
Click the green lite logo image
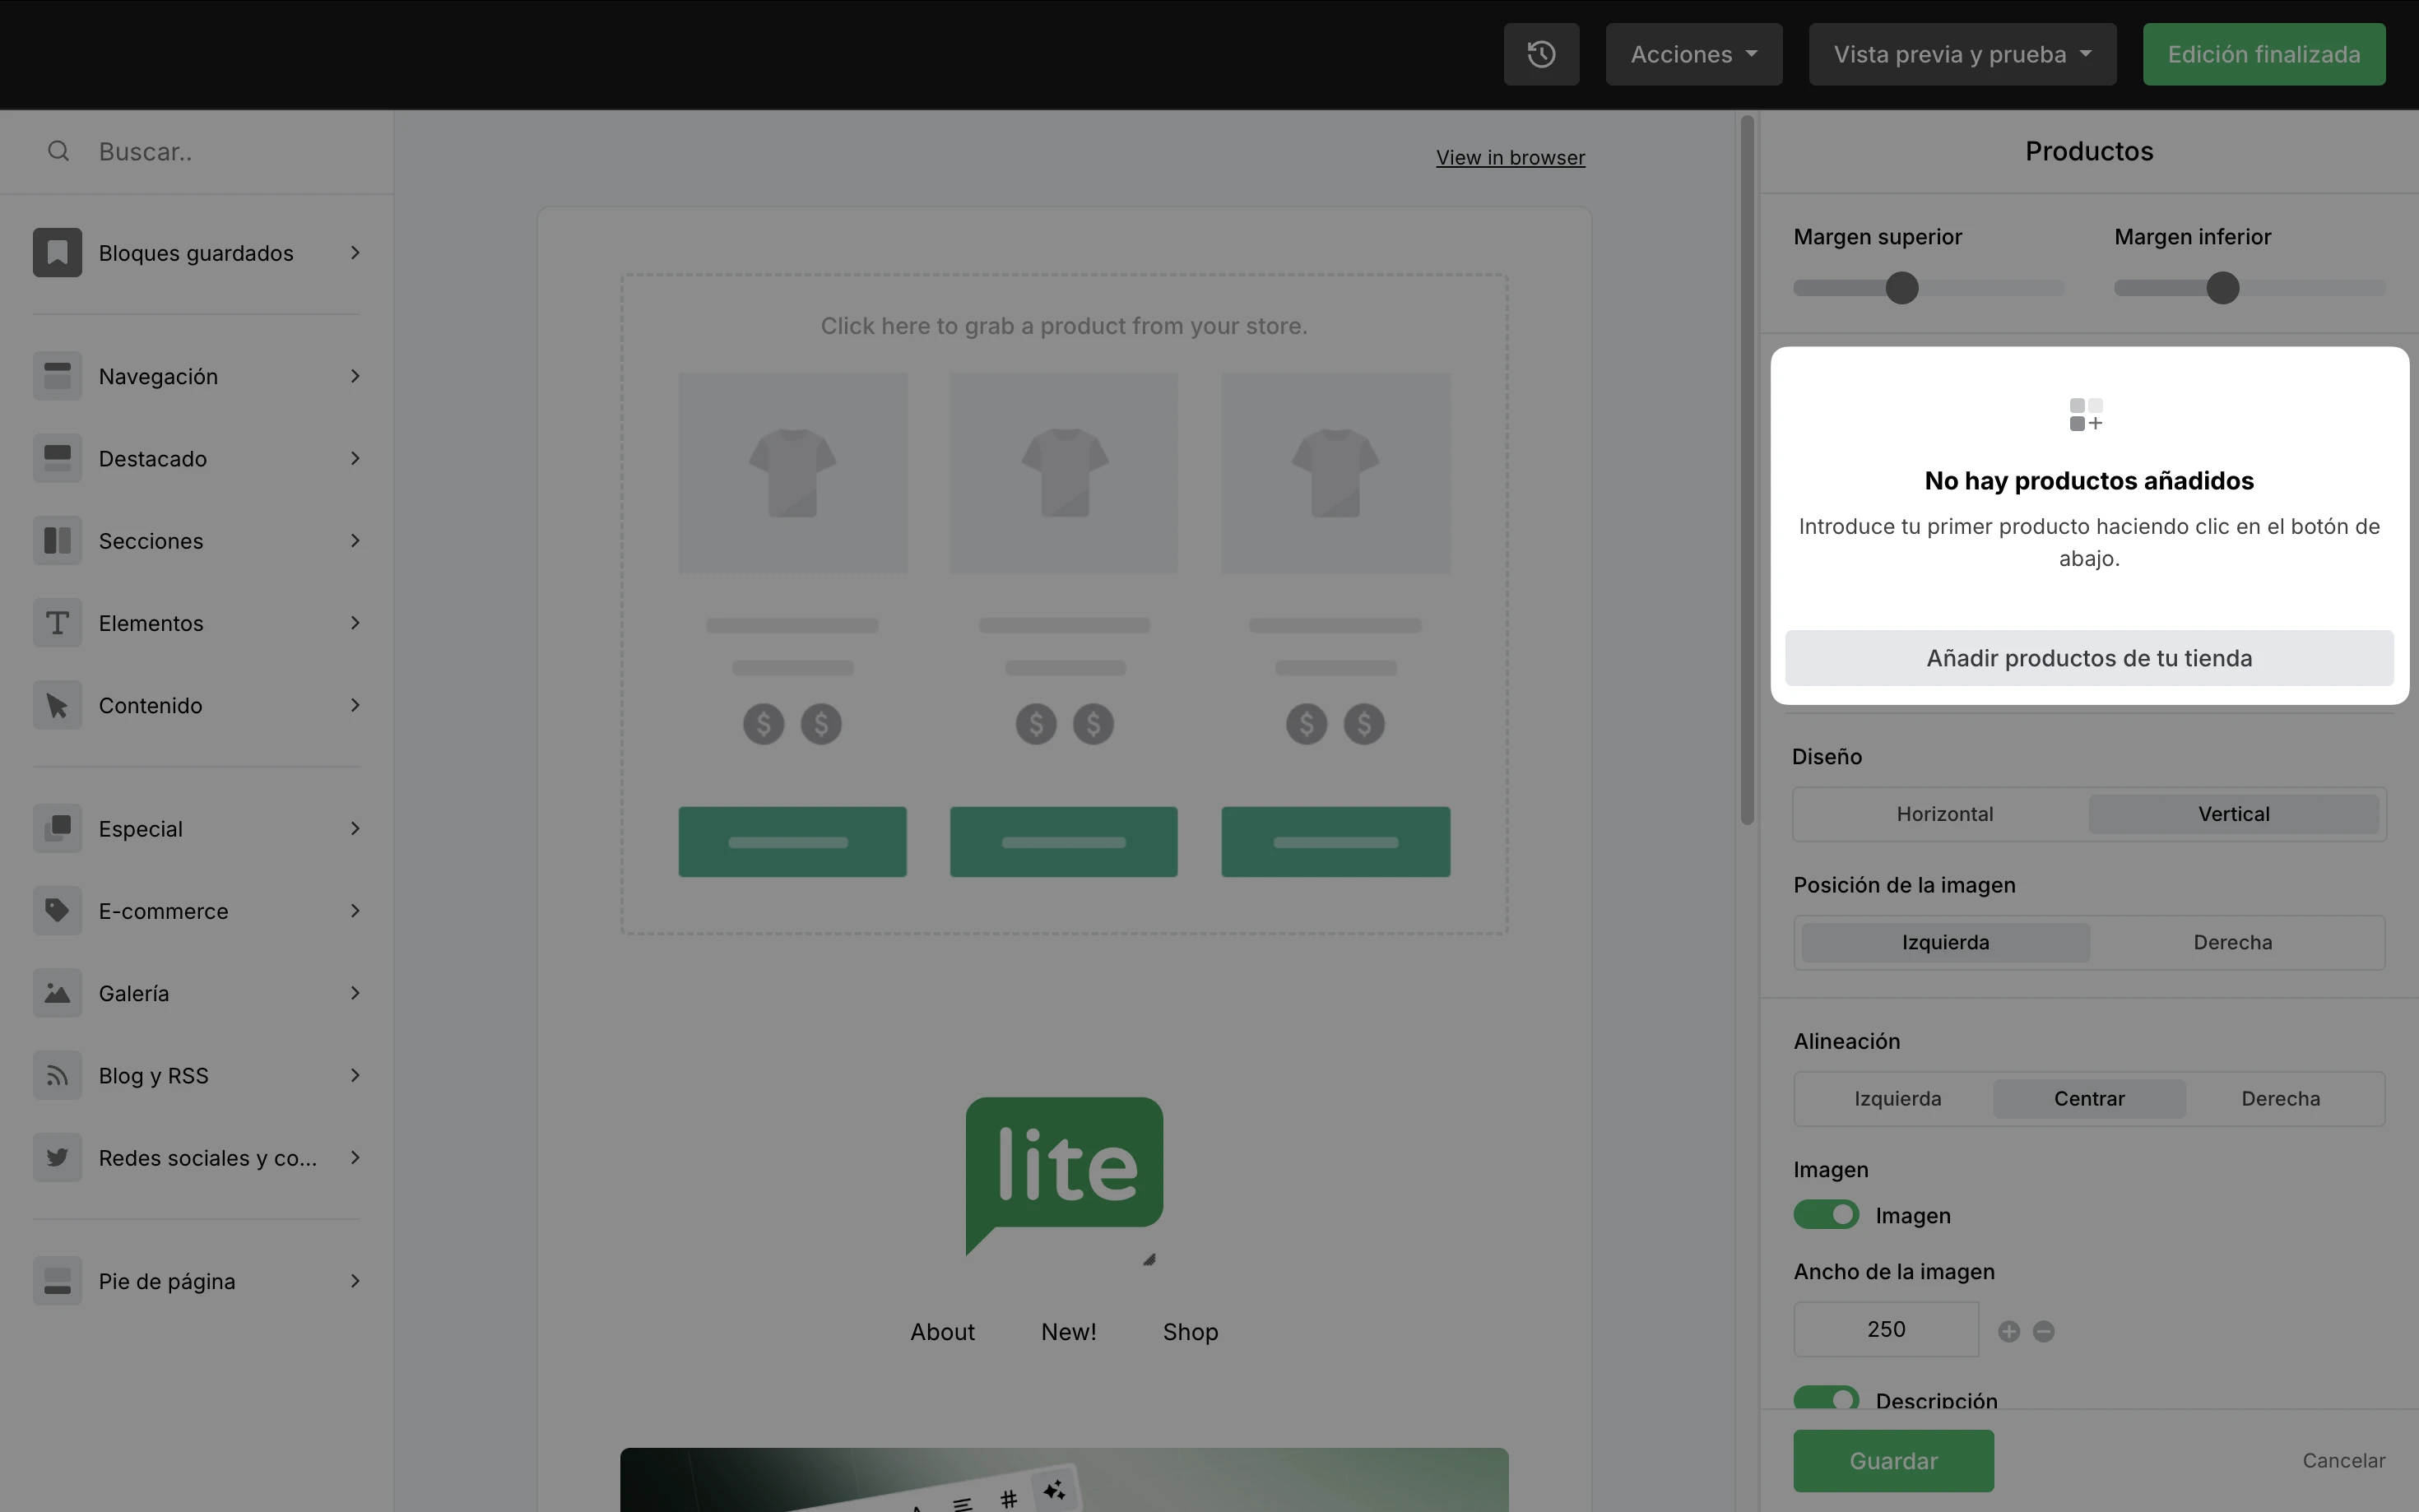1064,1176
